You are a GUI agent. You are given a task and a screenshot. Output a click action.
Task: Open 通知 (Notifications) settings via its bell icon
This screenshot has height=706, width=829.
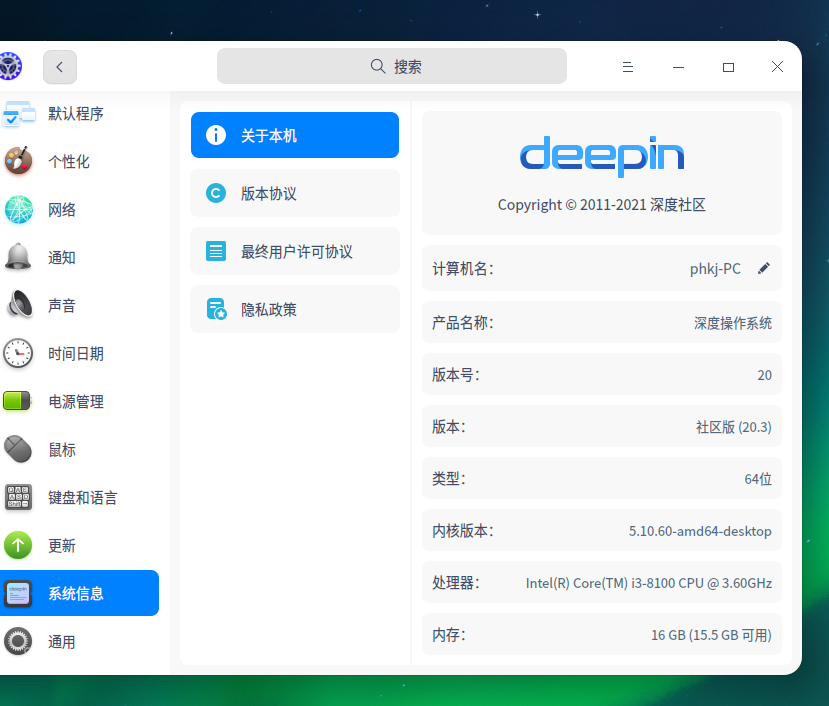pos(17,257)
